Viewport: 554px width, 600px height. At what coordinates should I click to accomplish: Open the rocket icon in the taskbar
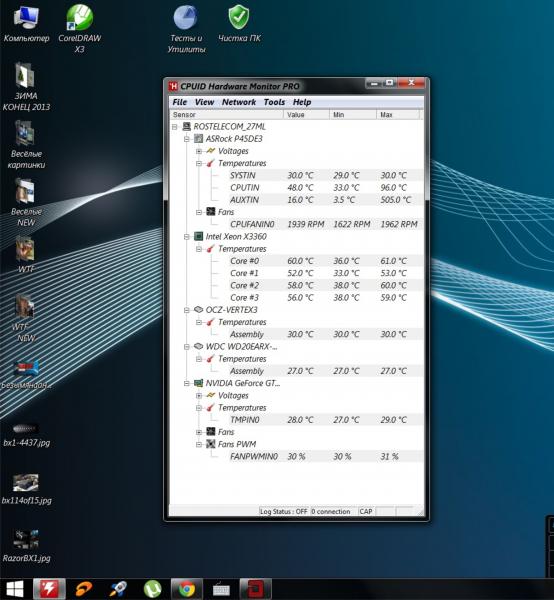[118, 589]
